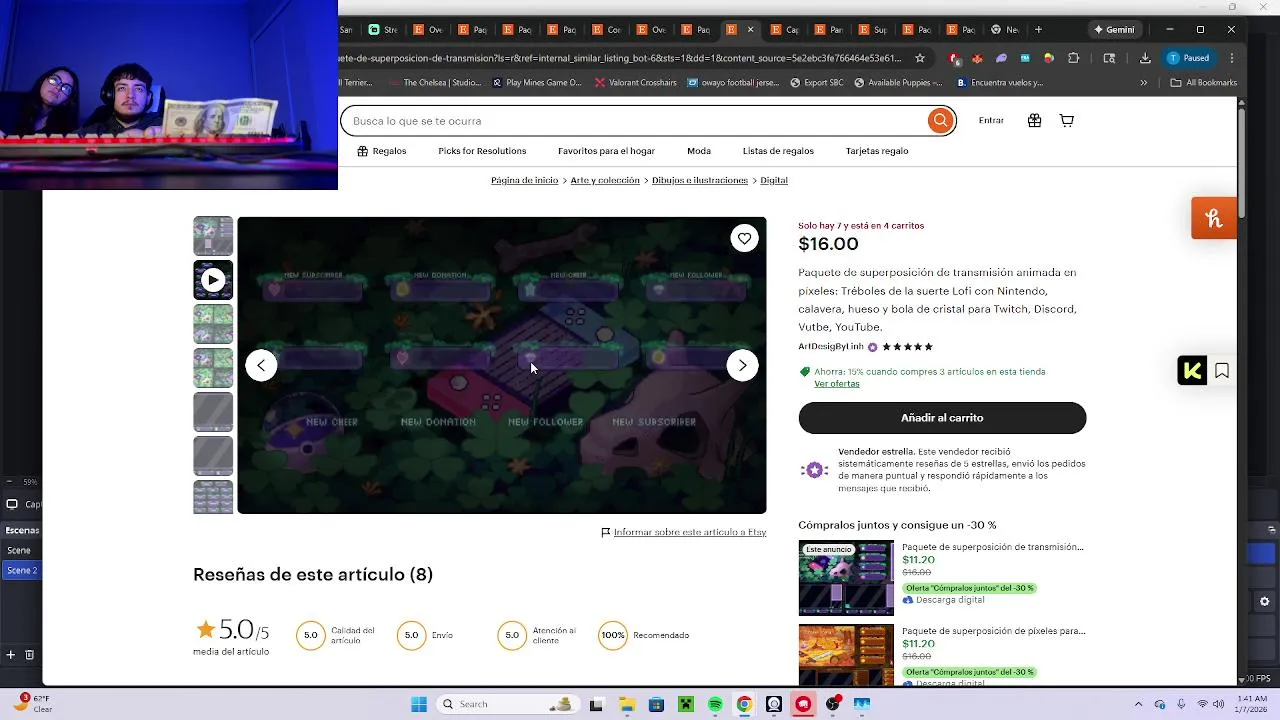The height and width of the screenshot is (720, 1280).
Task: Click the bookmark ribbon icon beside K
Action: [1221, 371]
